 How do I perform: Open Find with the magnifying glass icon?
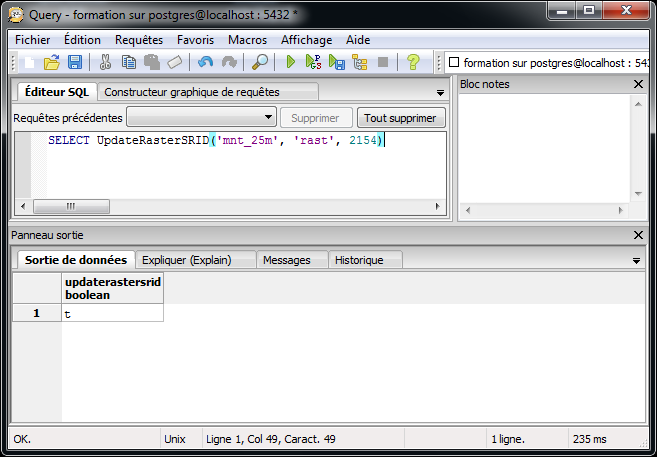(260, 63)
